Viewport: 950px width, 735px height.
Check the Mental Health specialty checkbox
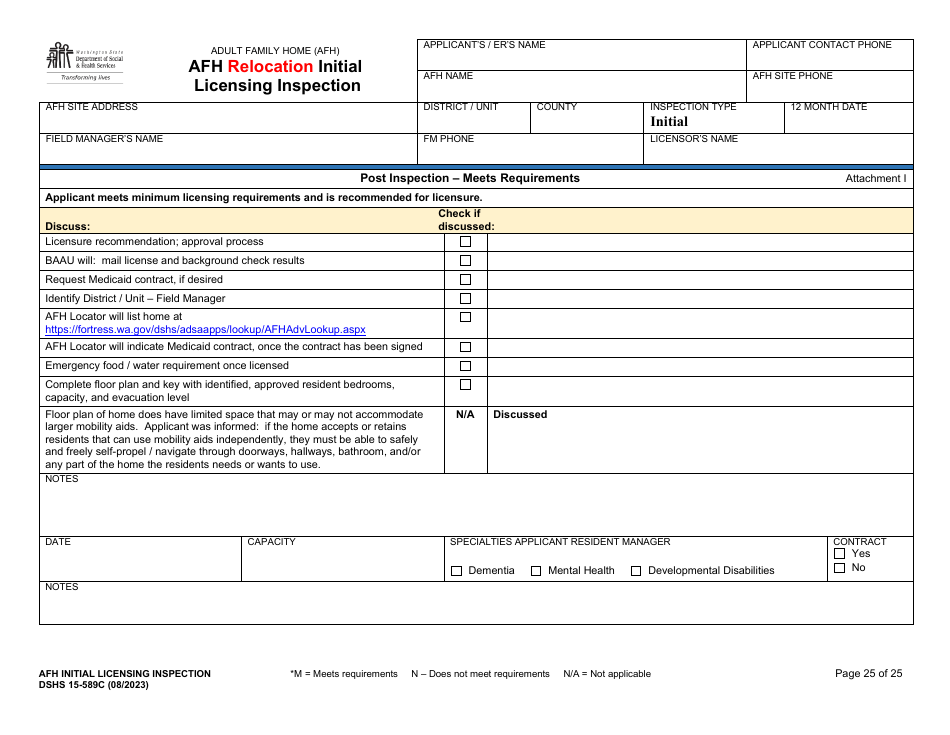tap(536, 570)
